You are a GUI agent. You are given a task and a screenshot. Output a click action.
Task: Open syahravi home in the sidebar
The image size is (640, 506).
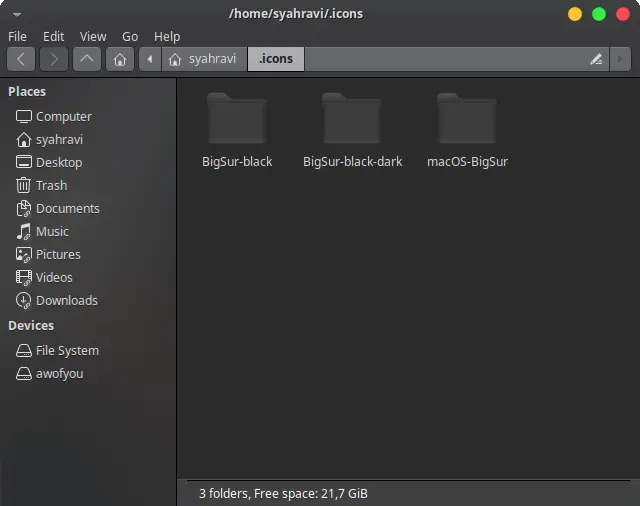(49, 140)
